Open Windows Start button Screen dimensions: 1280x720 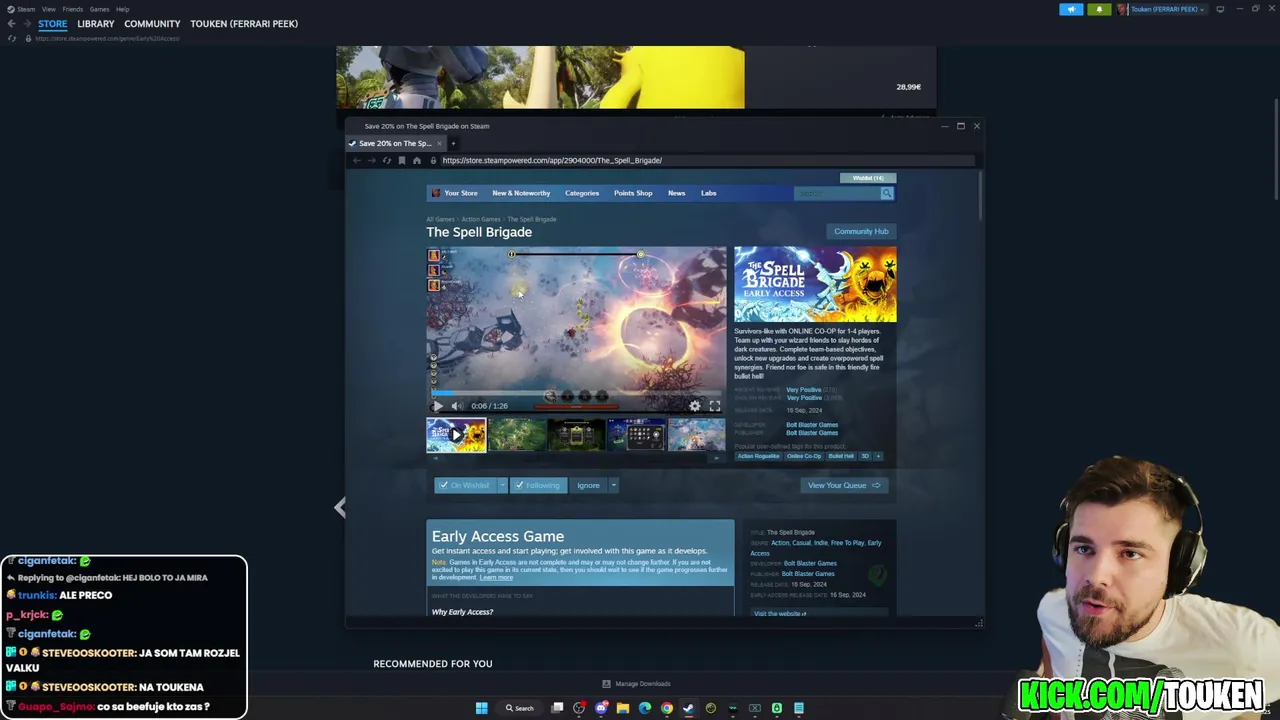[x=481, y=708]
